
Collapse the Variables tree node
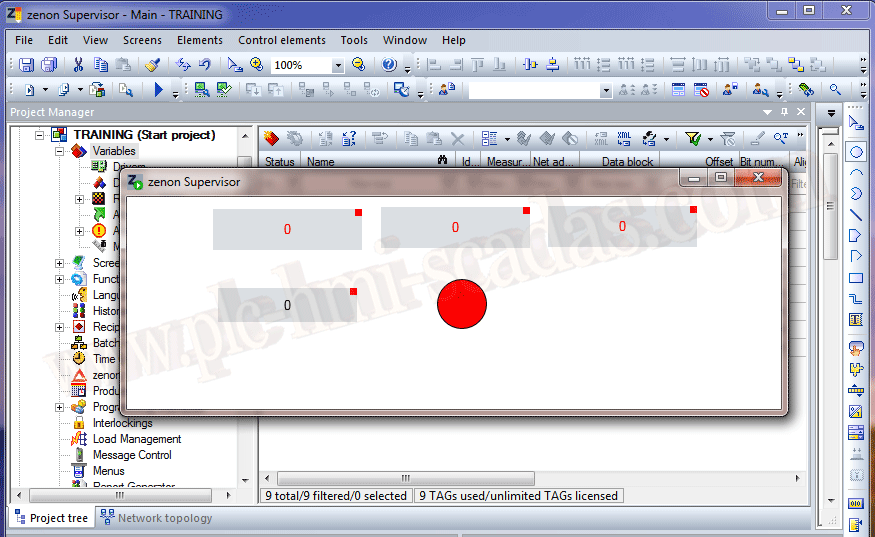tap(60, 151)
